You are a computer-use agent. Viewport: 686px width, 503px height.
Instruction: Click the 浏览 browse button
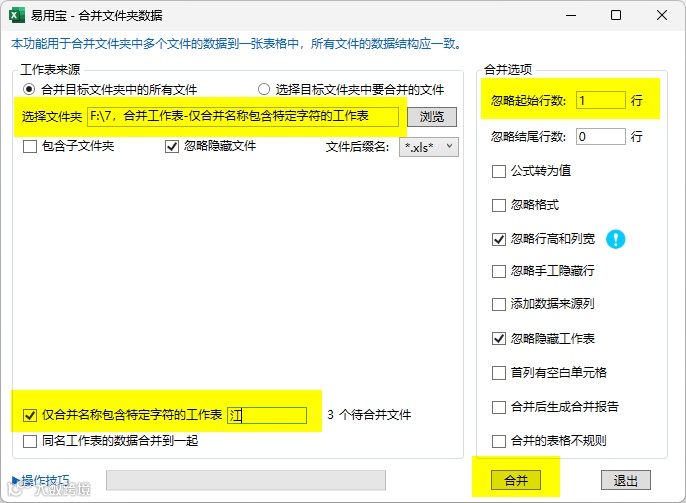coord(432,117)
